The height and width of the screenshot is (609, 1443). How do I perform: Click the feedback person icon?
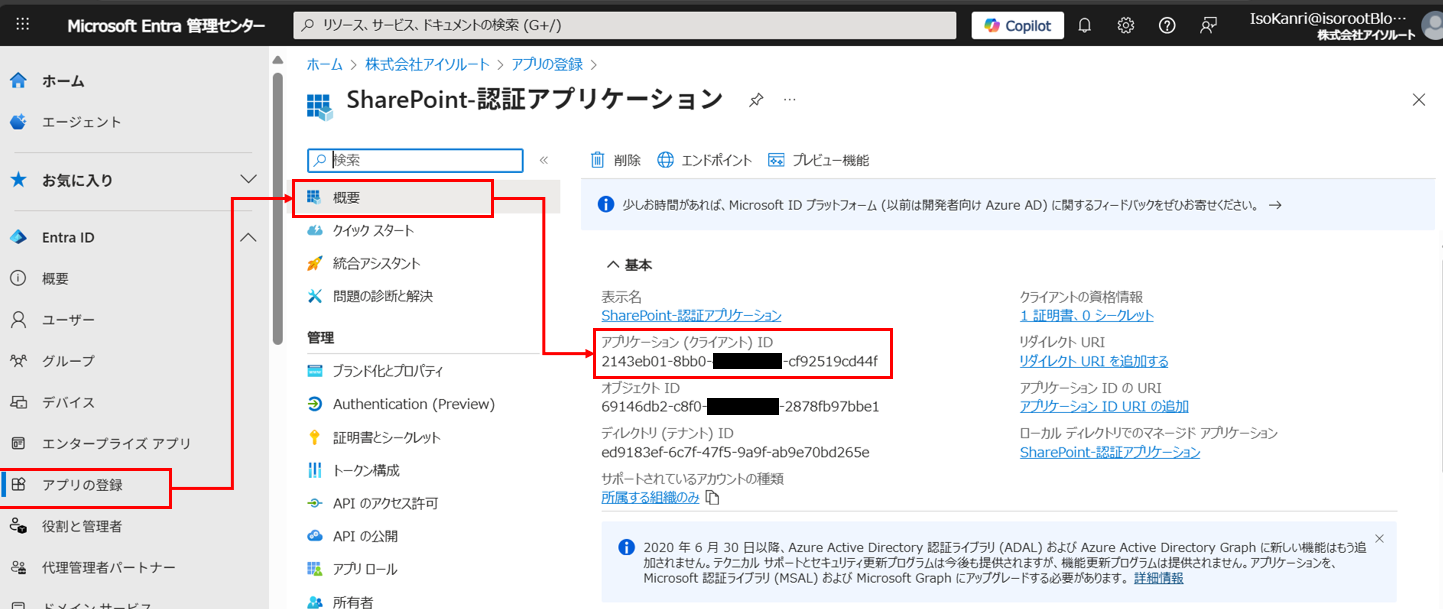[1208, 26]
